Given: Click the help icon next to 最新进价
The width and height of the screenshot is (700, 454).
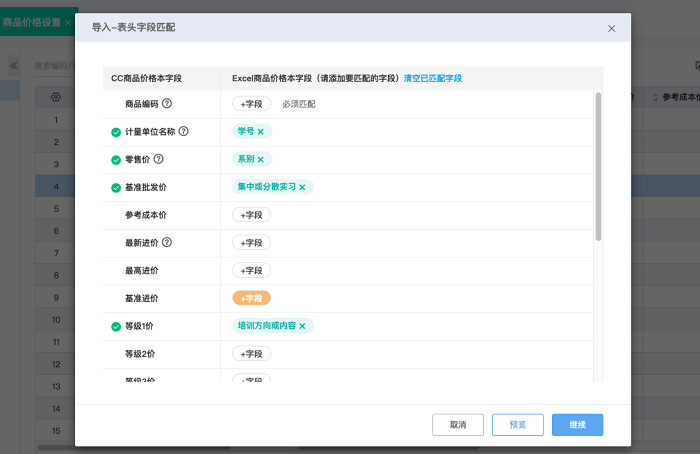Looking at the screenshot, I should click(167, 242).
